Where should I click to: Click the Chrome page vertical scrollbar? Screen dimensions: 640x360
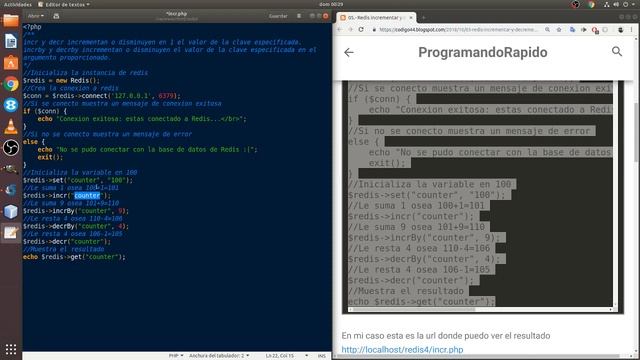point(636,132)
